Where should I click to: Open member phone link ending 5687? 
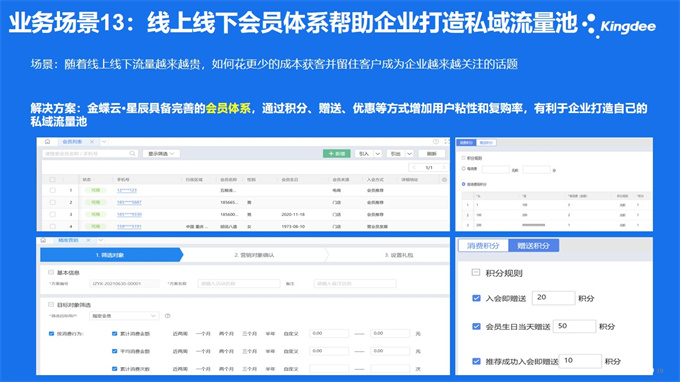pyautogui.click(x=129, y=202)
